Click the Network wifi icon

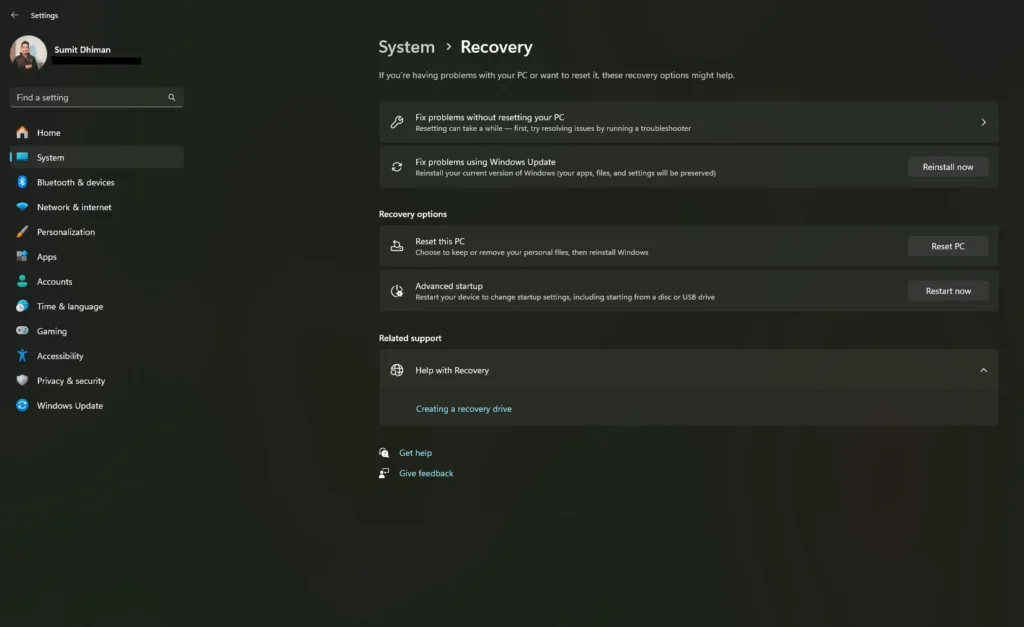(22, 207)
